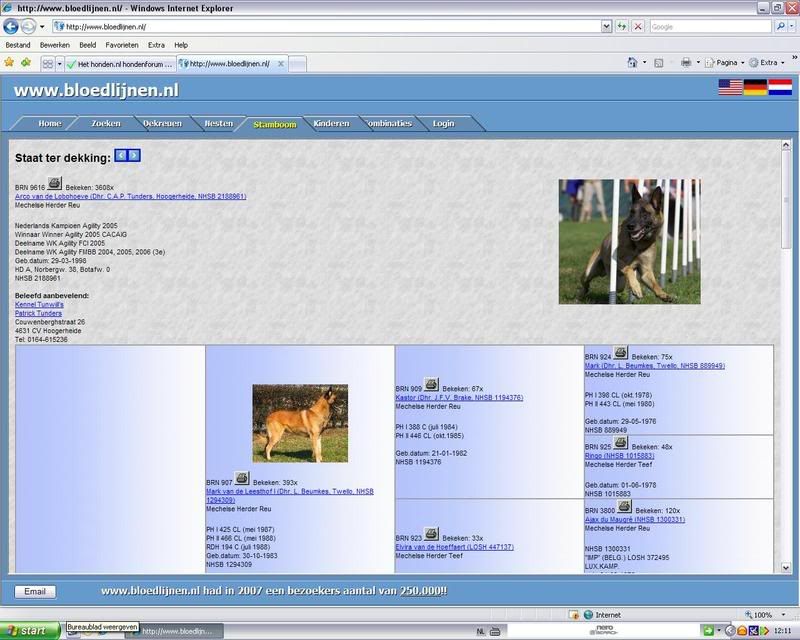Show previous dog with left arrow button
The image size is (800, 640).
click(x=121, y=155)
